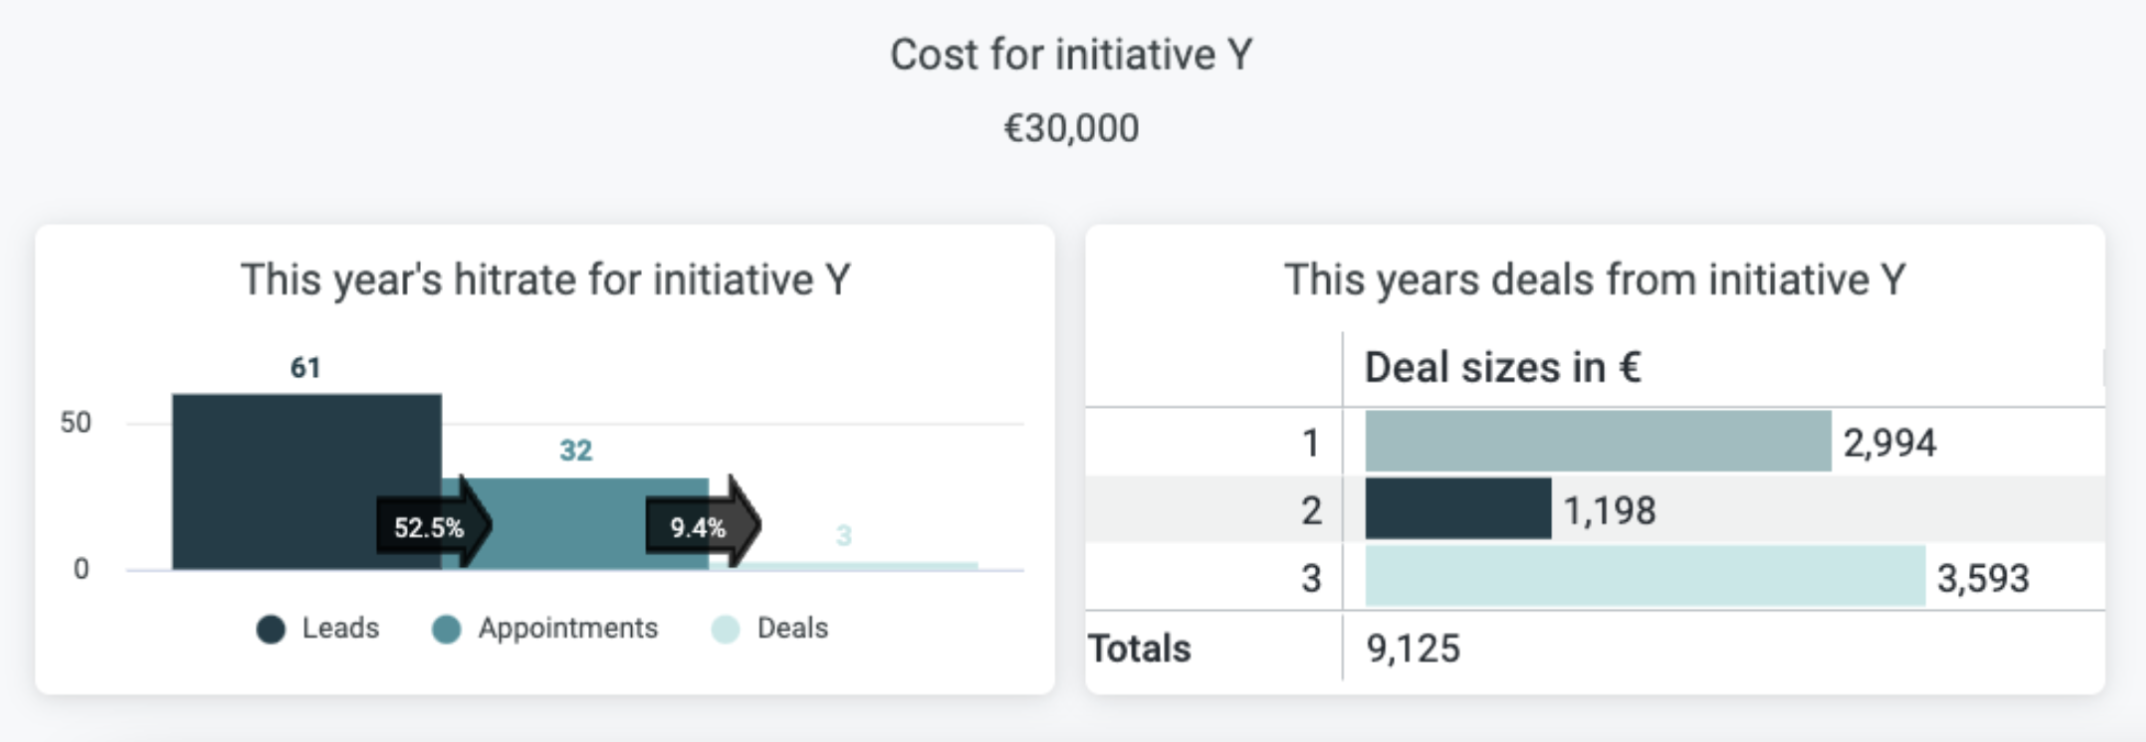Select row 2 in the deals table

click(x=1595, y=509)
